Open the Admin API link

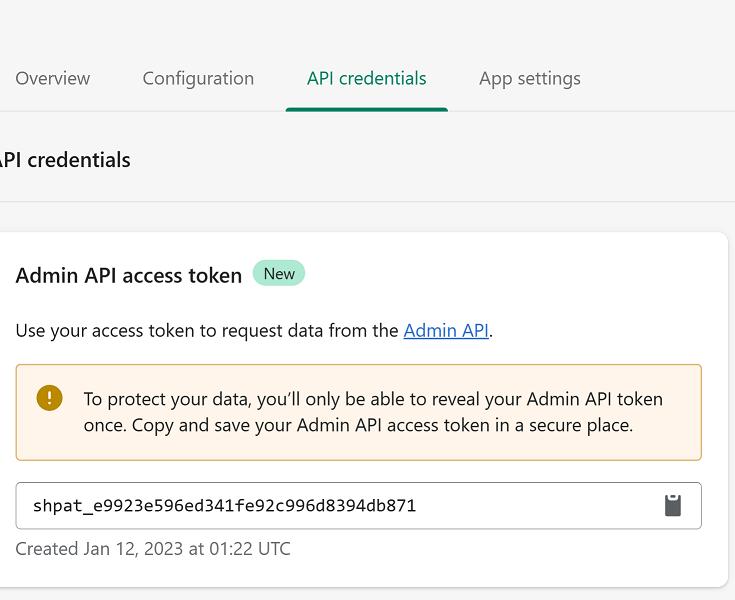pyautogui.click(x=446, y=331)
